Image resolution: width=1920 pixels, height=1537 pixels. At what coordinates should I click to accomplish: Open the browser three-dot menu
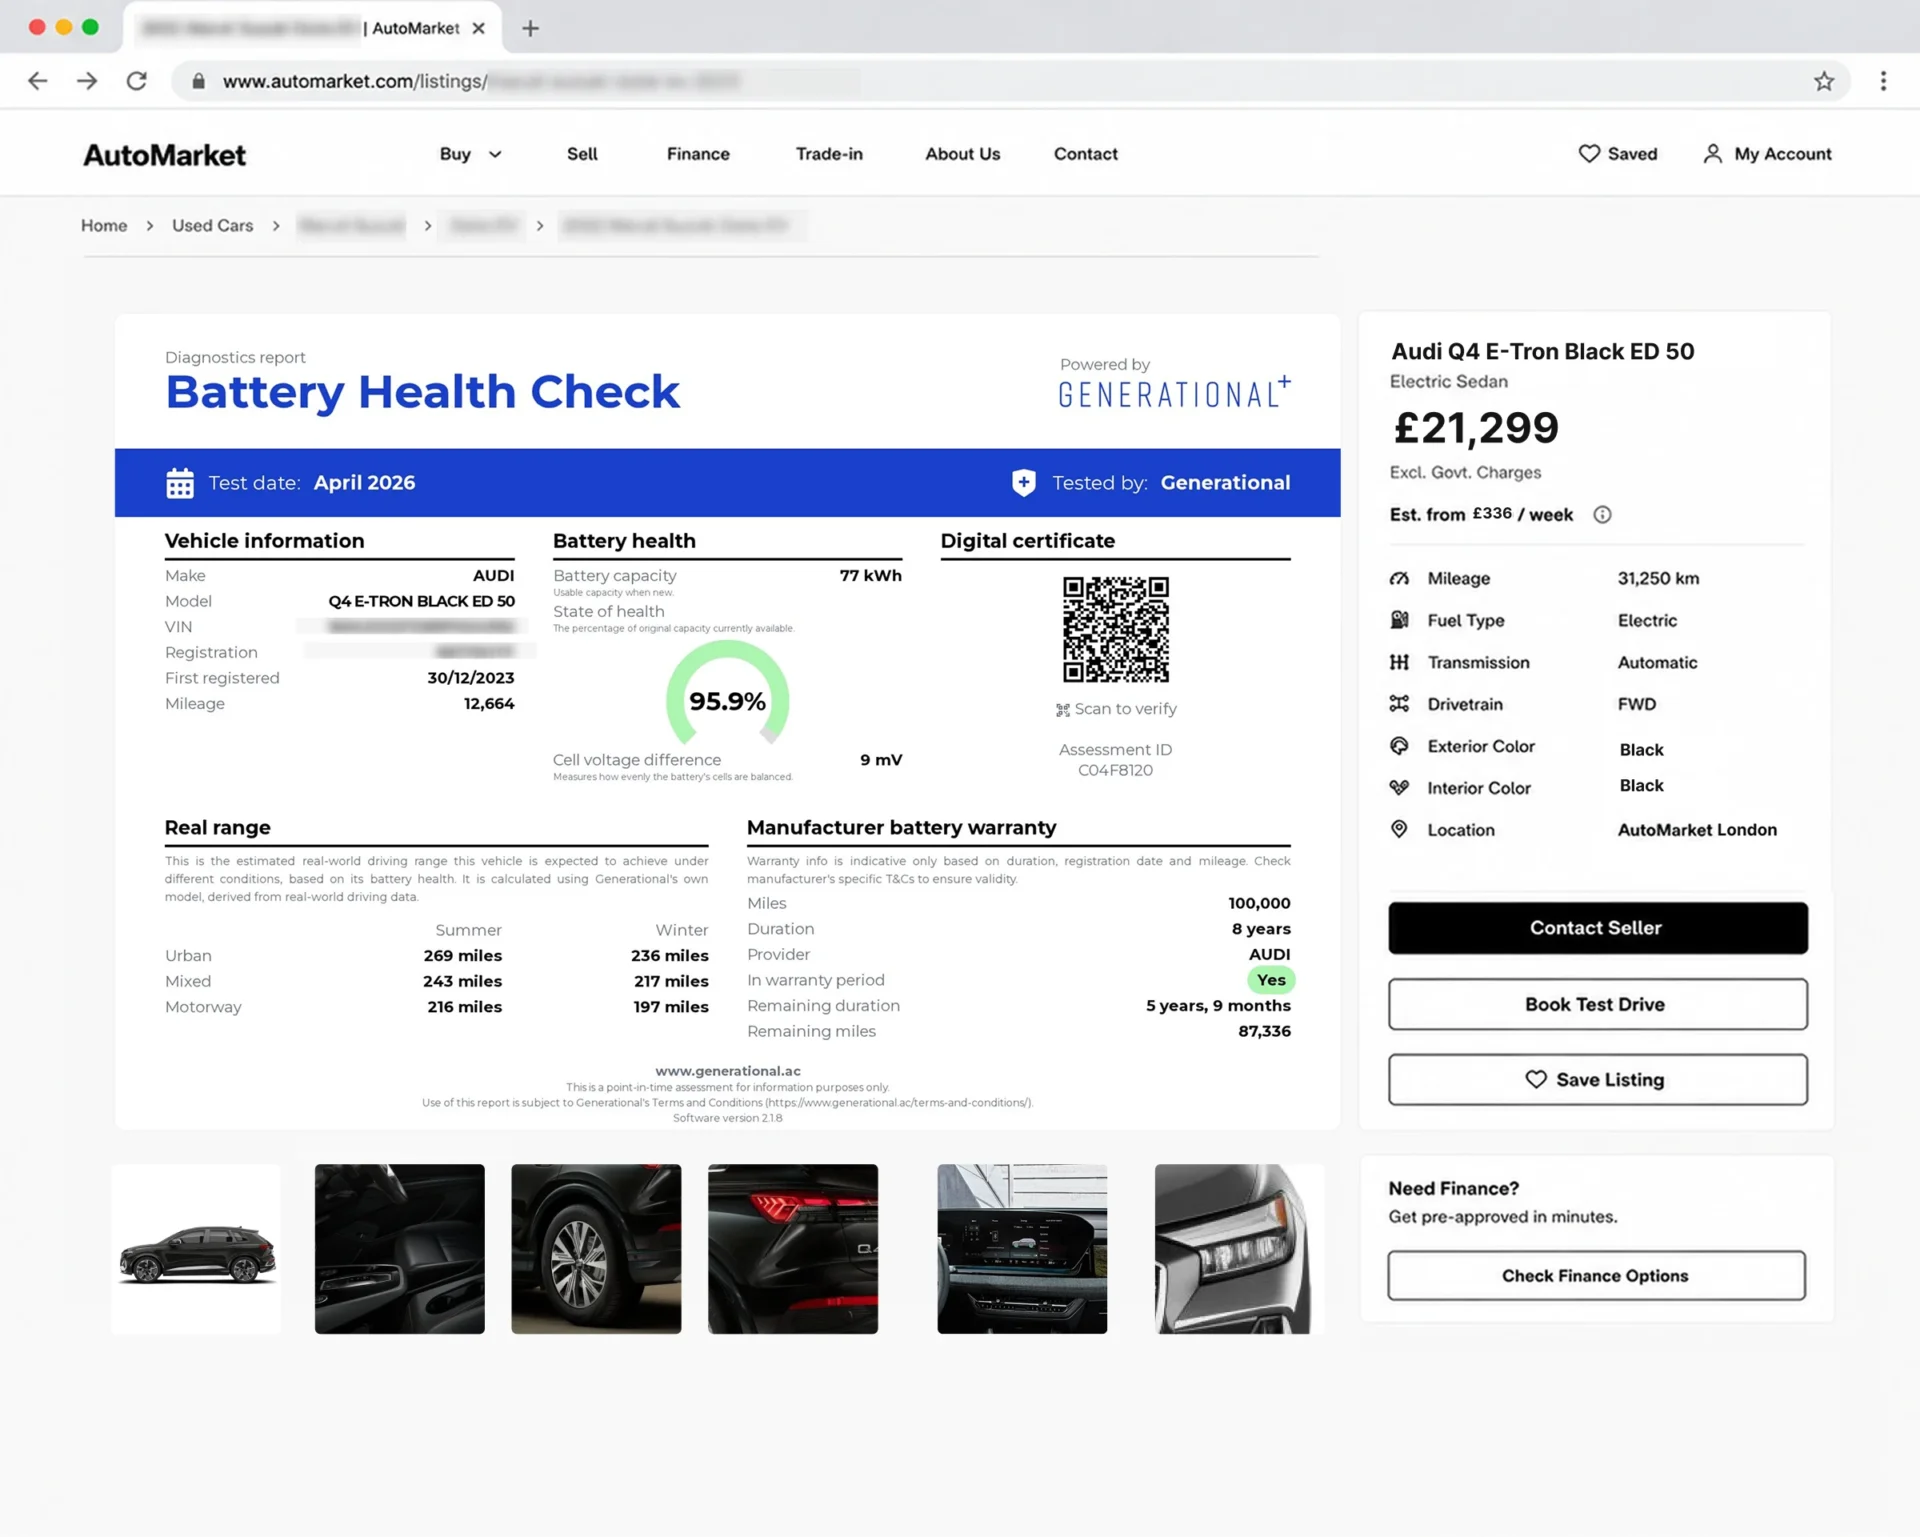pyautogui.click(x=1883, y=81)
